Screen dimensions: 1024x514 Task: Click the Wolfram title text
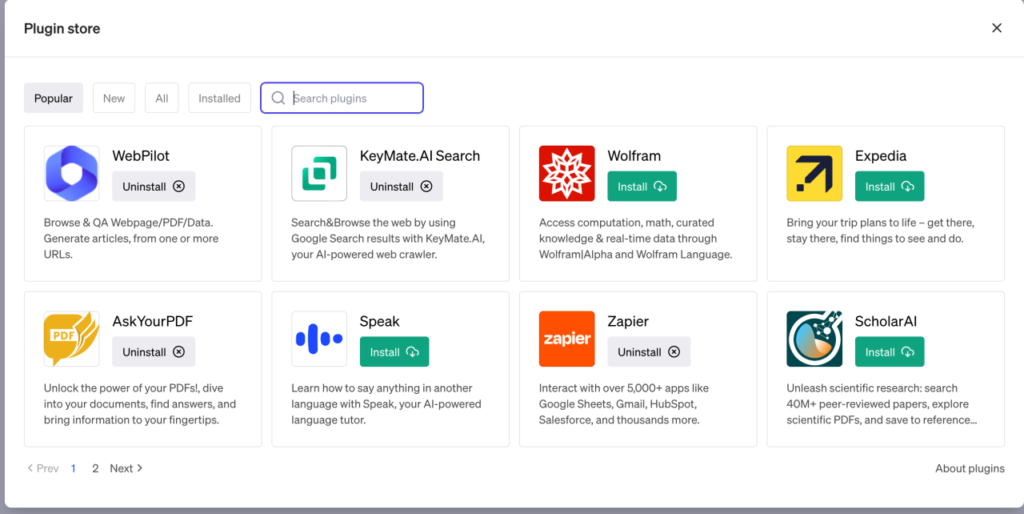pos(634,155)
